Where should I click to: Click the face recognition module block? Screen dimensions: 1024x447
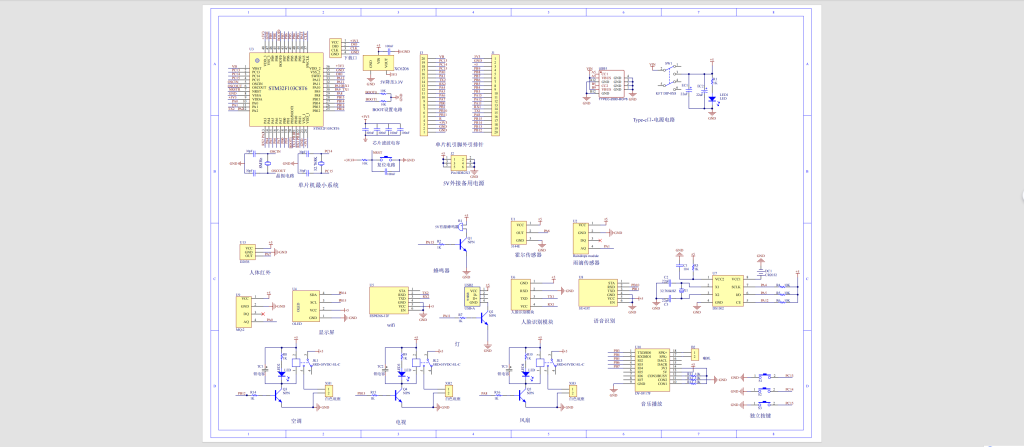pyautogui.click(x=522, y=294)
